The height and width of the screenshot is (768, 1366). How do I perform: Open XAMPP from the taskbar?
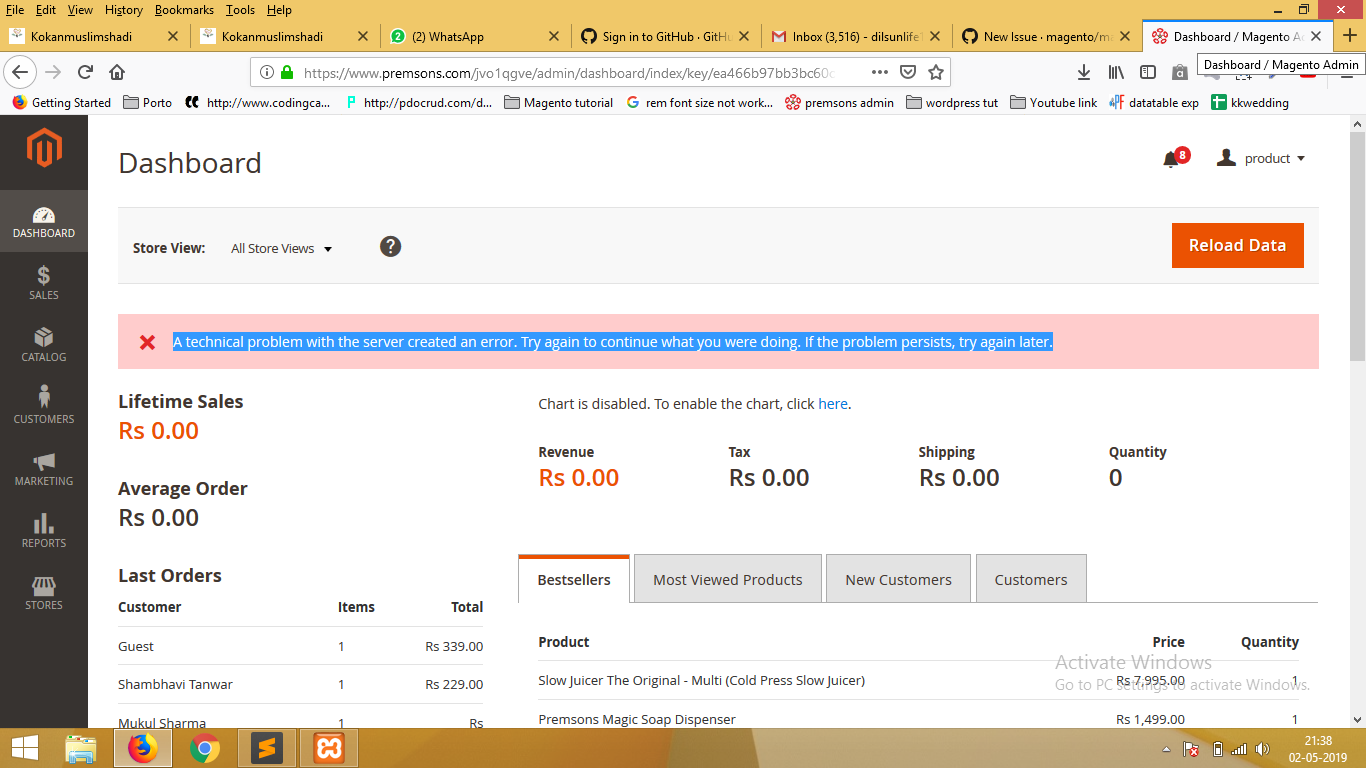coord(327,747)
